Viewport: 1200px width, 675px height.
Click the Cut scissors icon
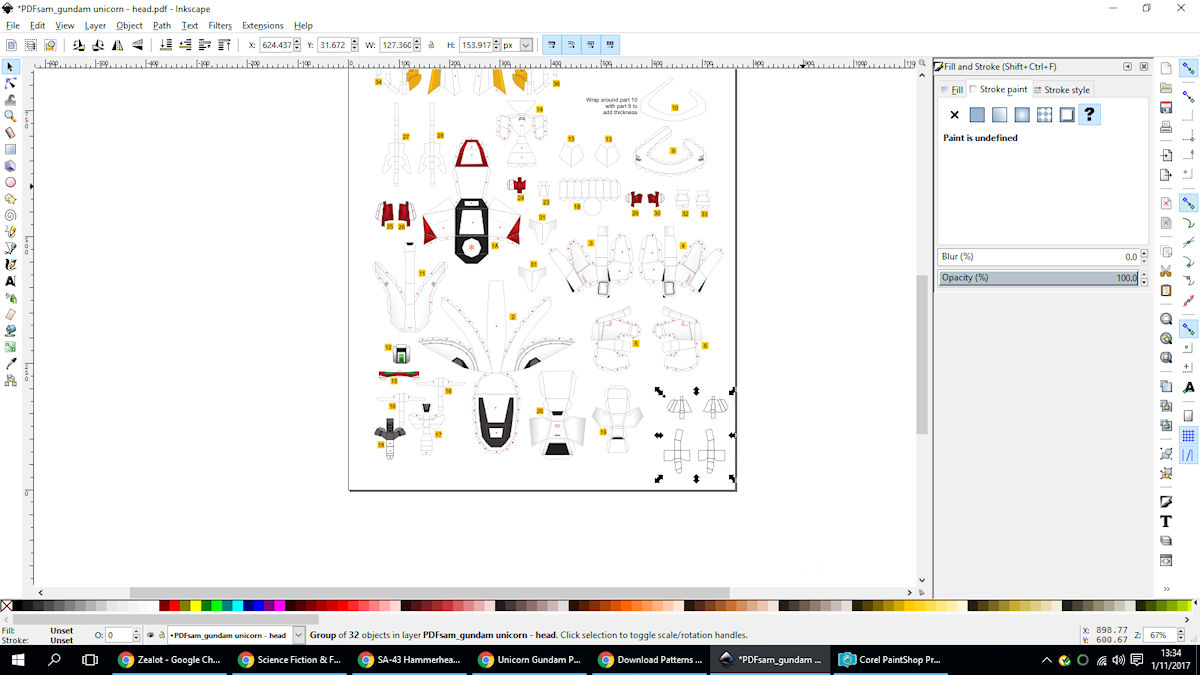pos(1166,271)
